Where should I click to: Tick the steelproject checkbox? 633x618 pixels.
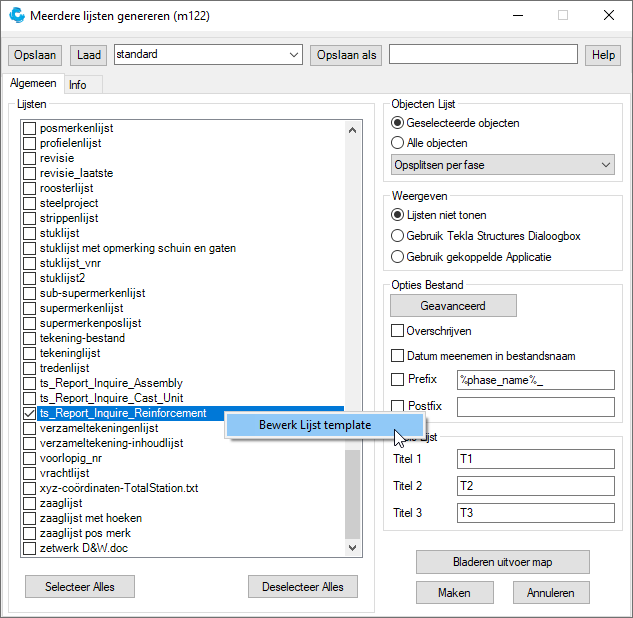point(29,203)
